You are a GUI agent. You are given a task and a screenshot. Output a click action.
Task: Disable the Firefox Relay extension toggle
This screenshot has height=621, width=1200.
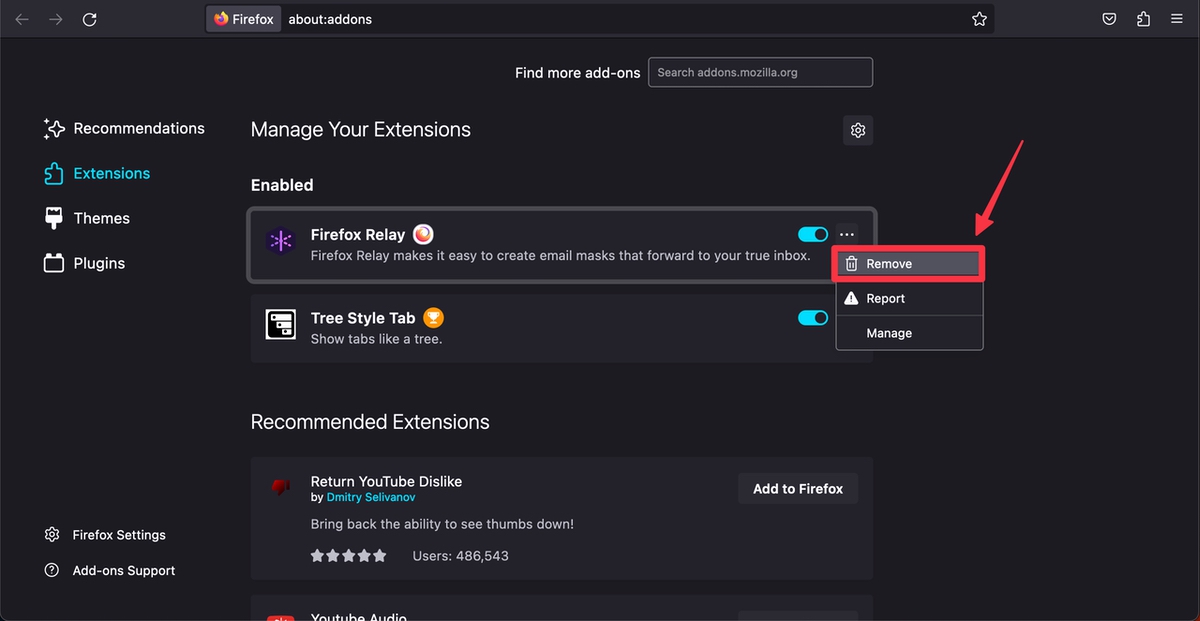click(813, 234)
